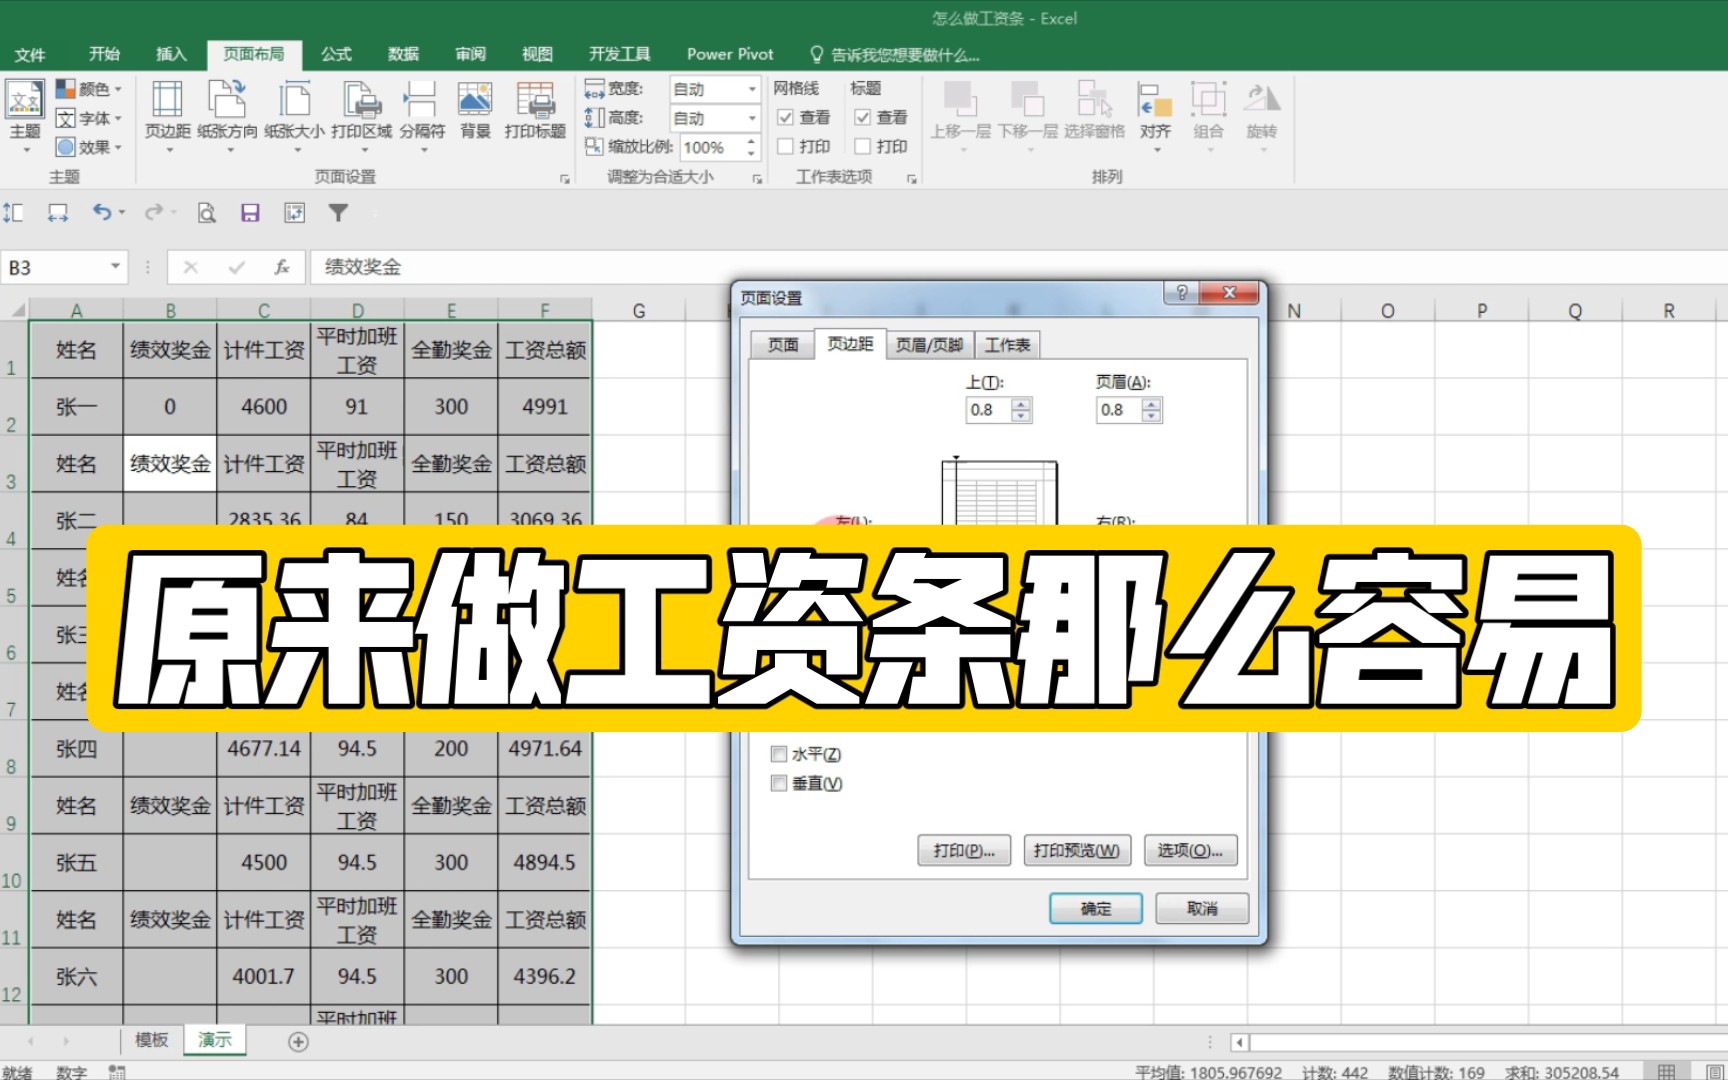Open the 主题 themes gallery

tap(24, 116)
